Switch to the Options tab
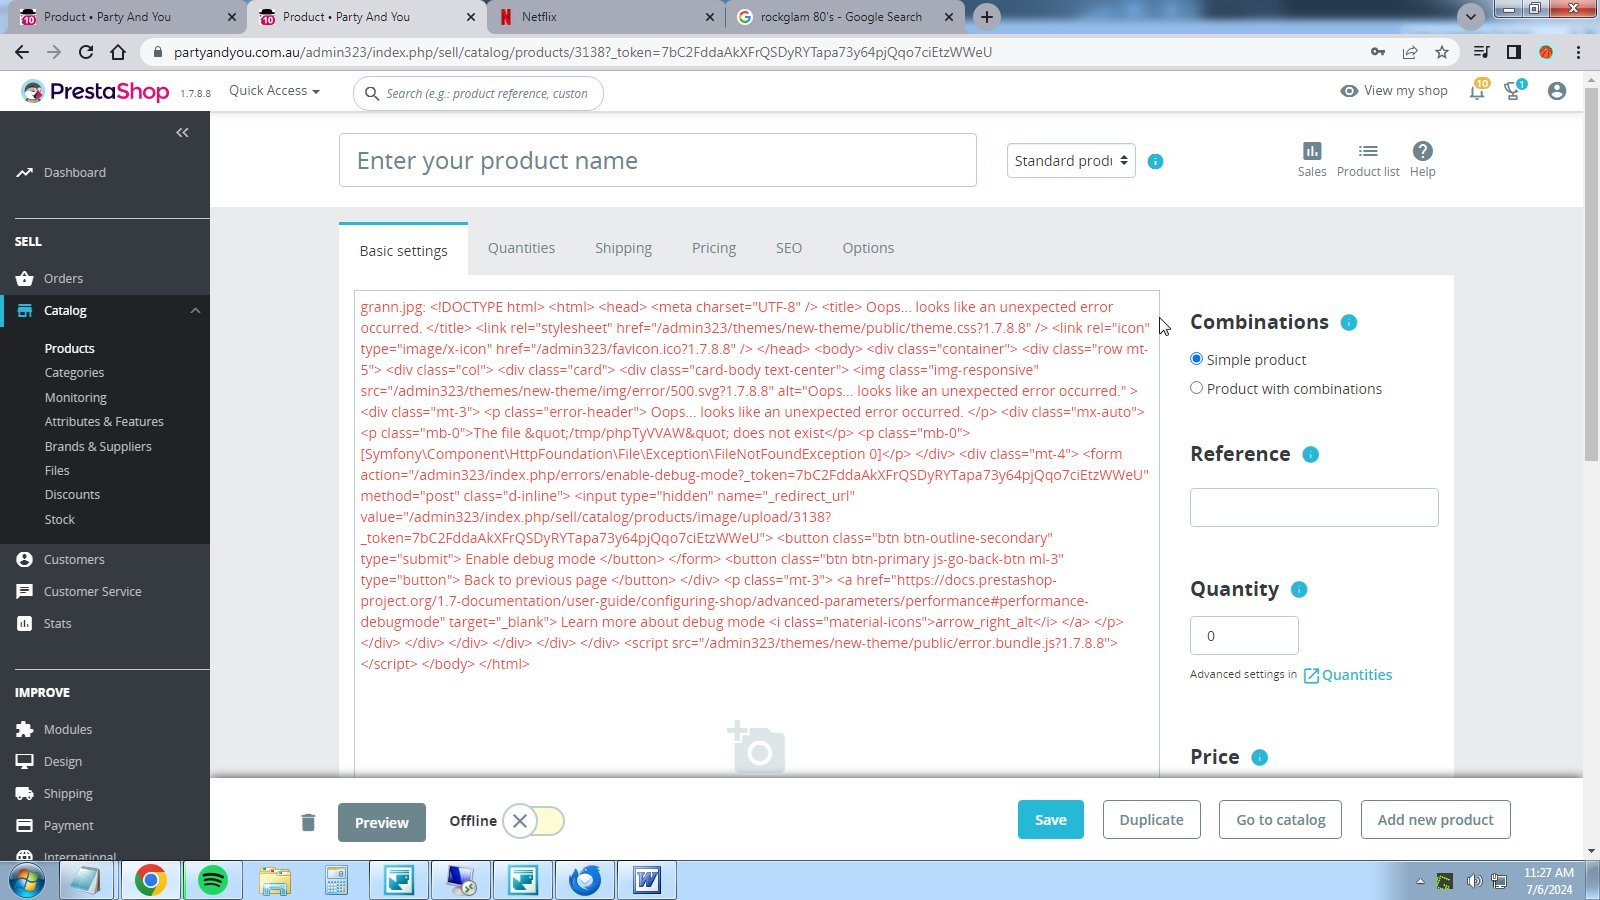This screenshot has height=900, width=1600. [x=868, y=248]
